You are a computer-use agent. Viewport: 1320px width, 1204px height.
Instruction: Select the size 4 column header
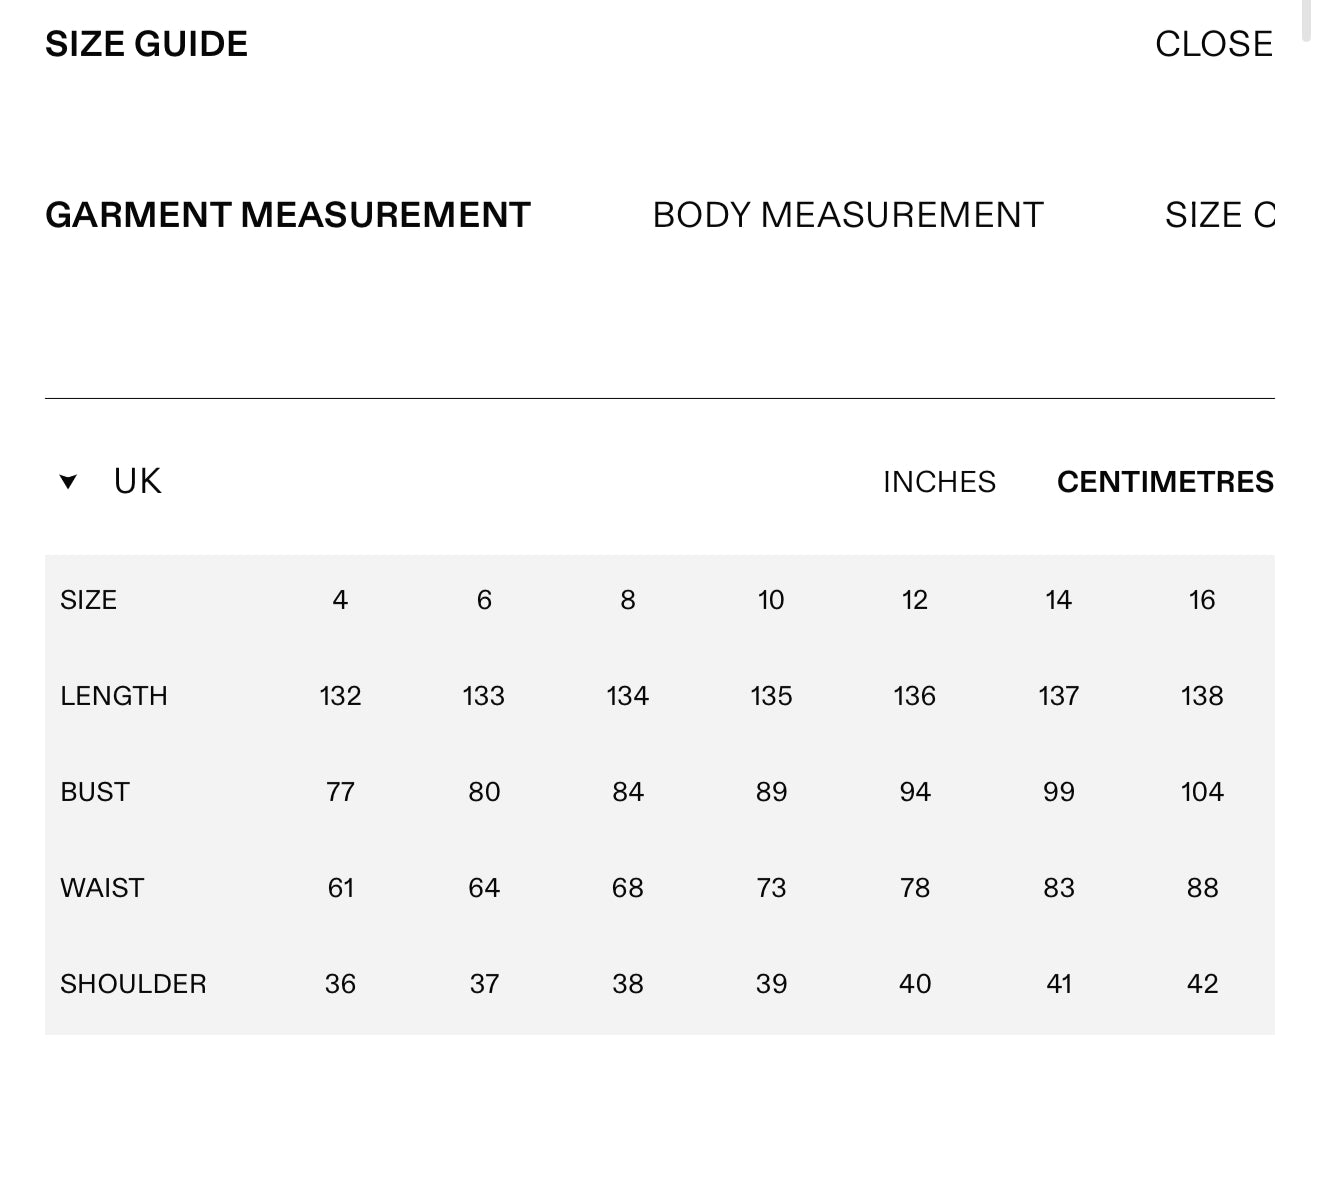[x=340, y=600]
